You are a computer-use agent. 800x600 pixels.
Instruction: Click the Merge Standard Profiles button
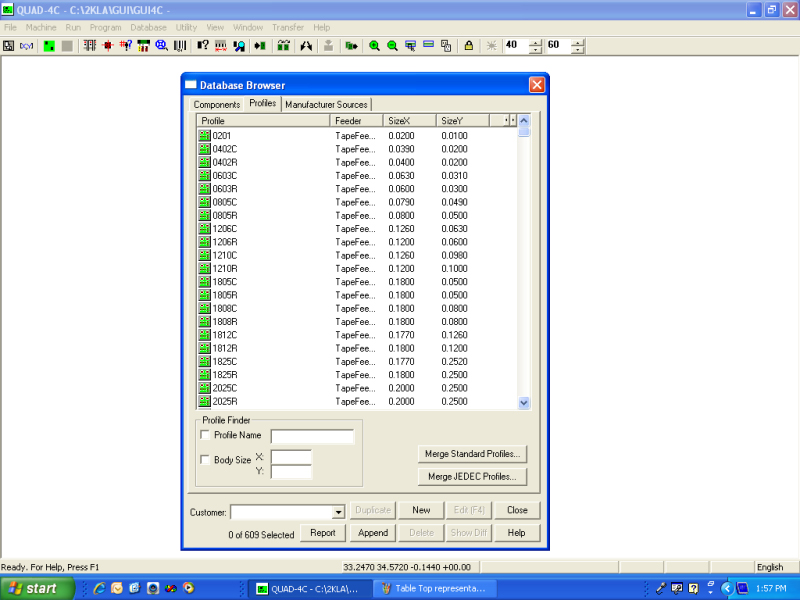click(472, 454)
